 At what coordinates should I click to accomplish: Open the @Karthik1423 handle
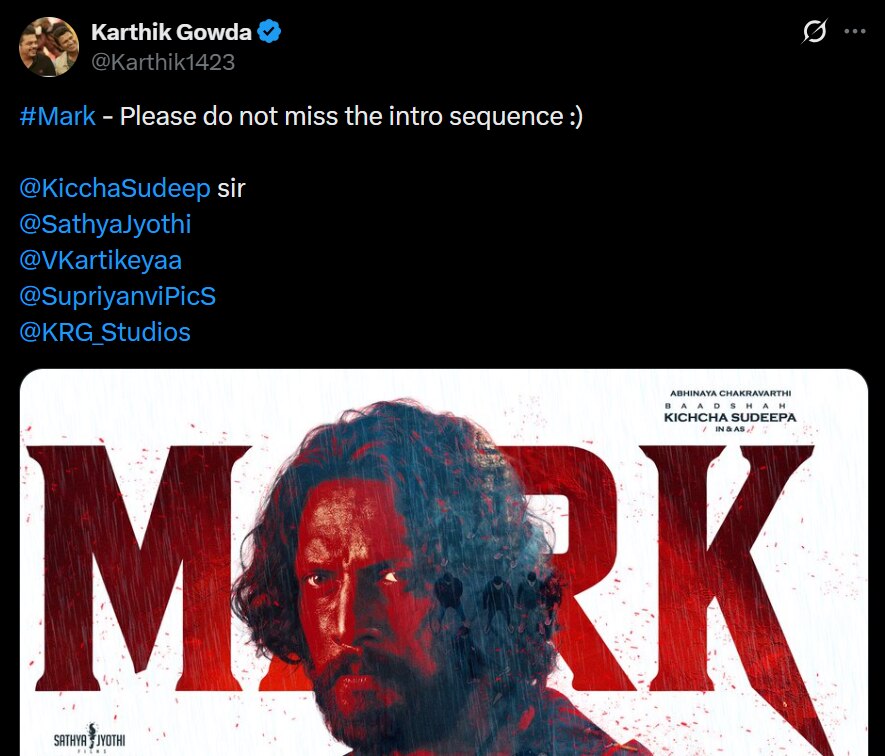pyautogui.click(x=163, y=62)
